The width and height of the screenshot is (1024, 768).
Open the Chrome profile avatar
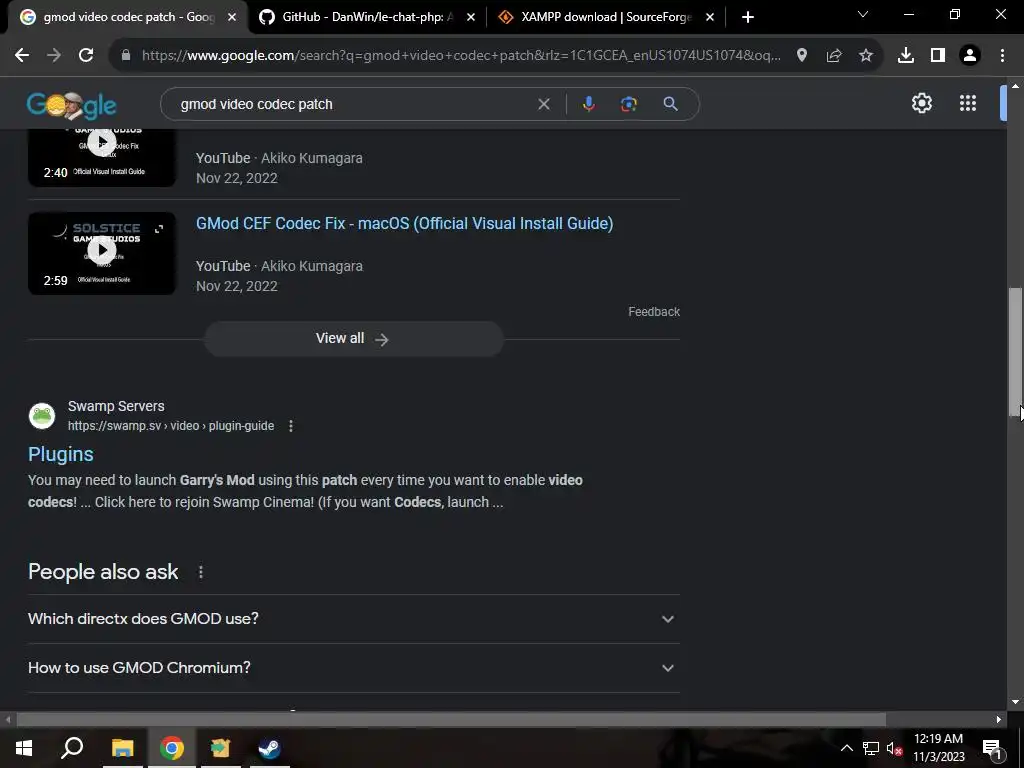pyautogui.click(x=970, y=56)
